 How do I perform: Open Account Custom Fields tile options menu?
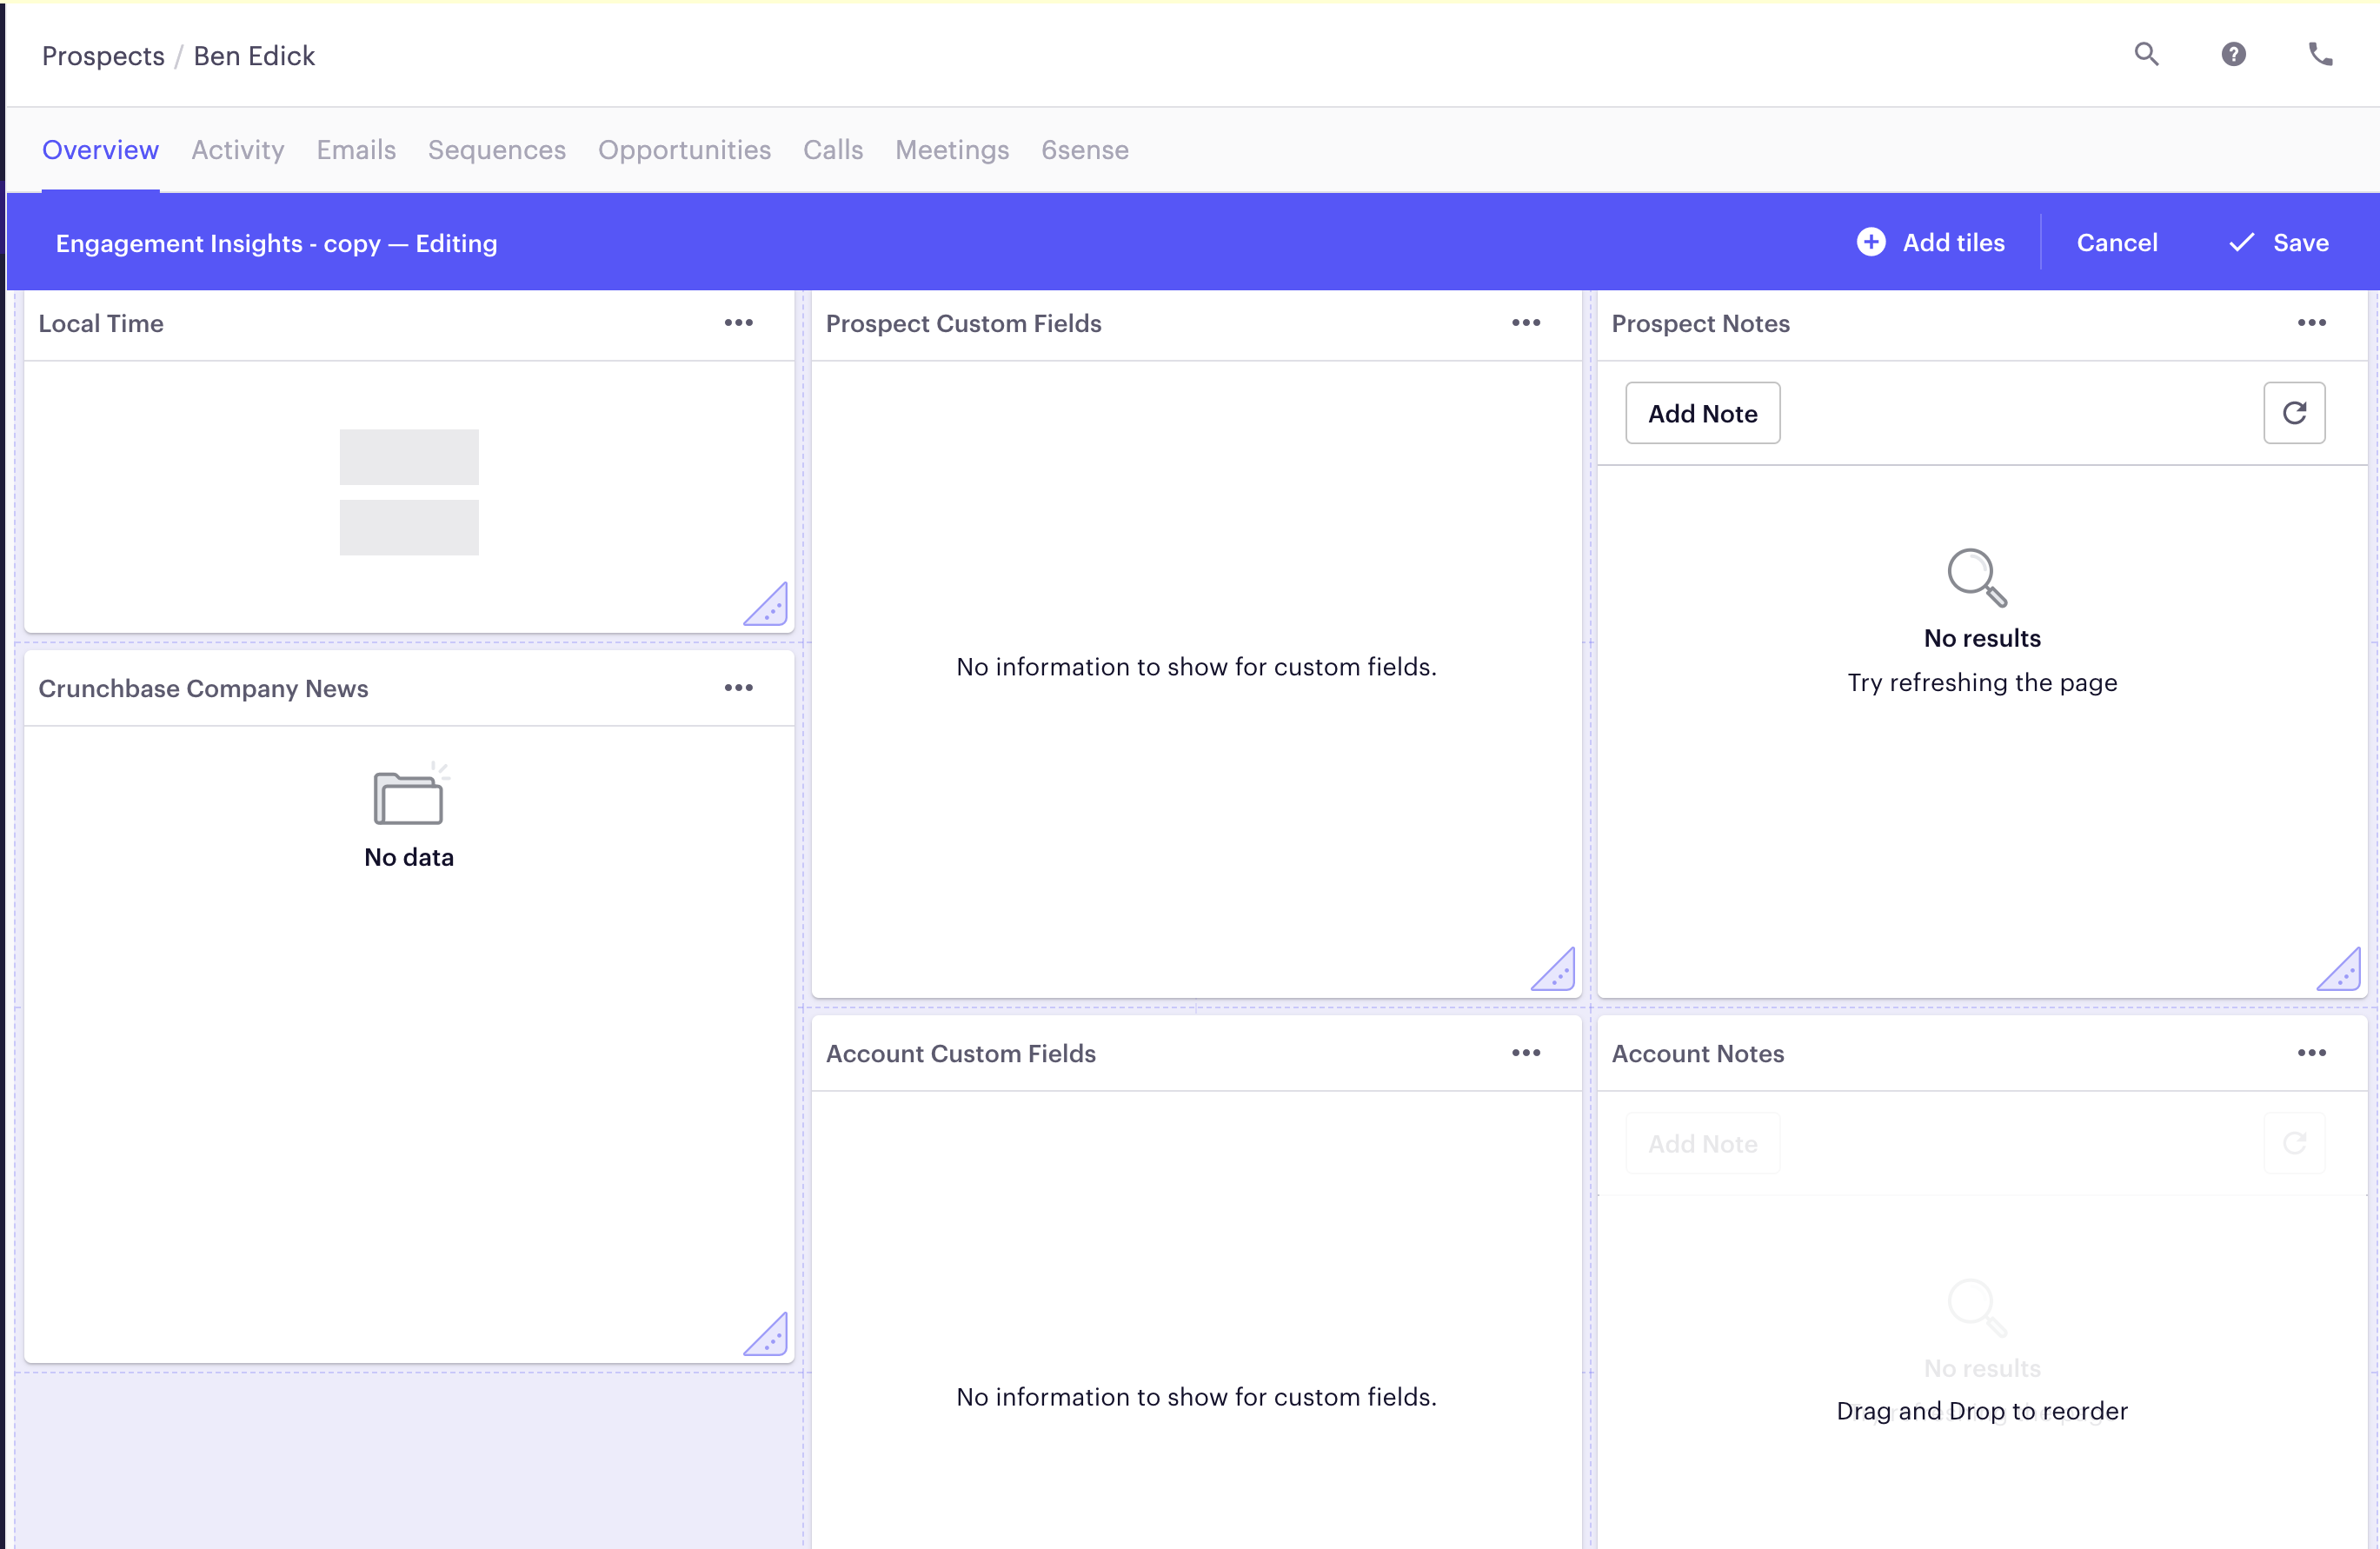(1526, 1053)
